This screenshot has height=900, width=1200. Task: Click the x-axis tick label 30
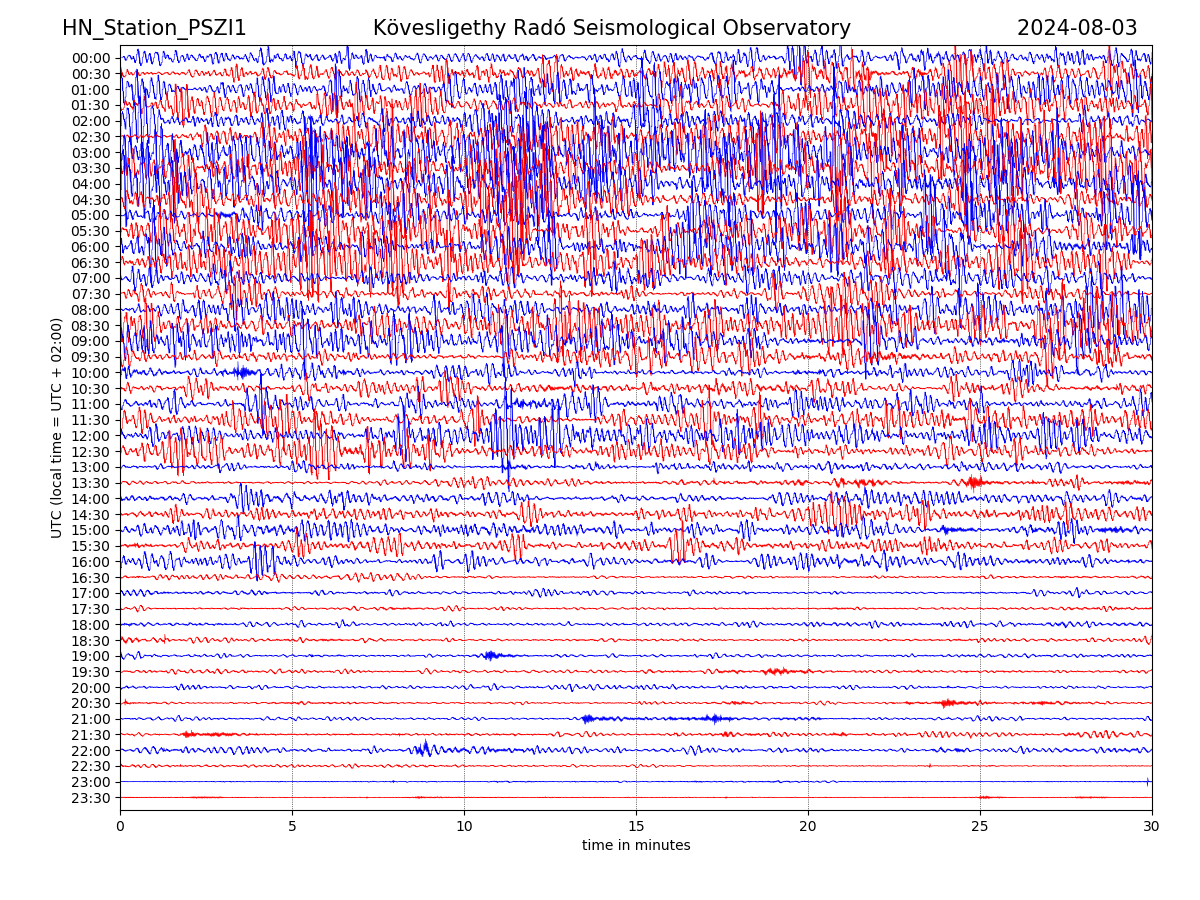tap(1152, 827)
